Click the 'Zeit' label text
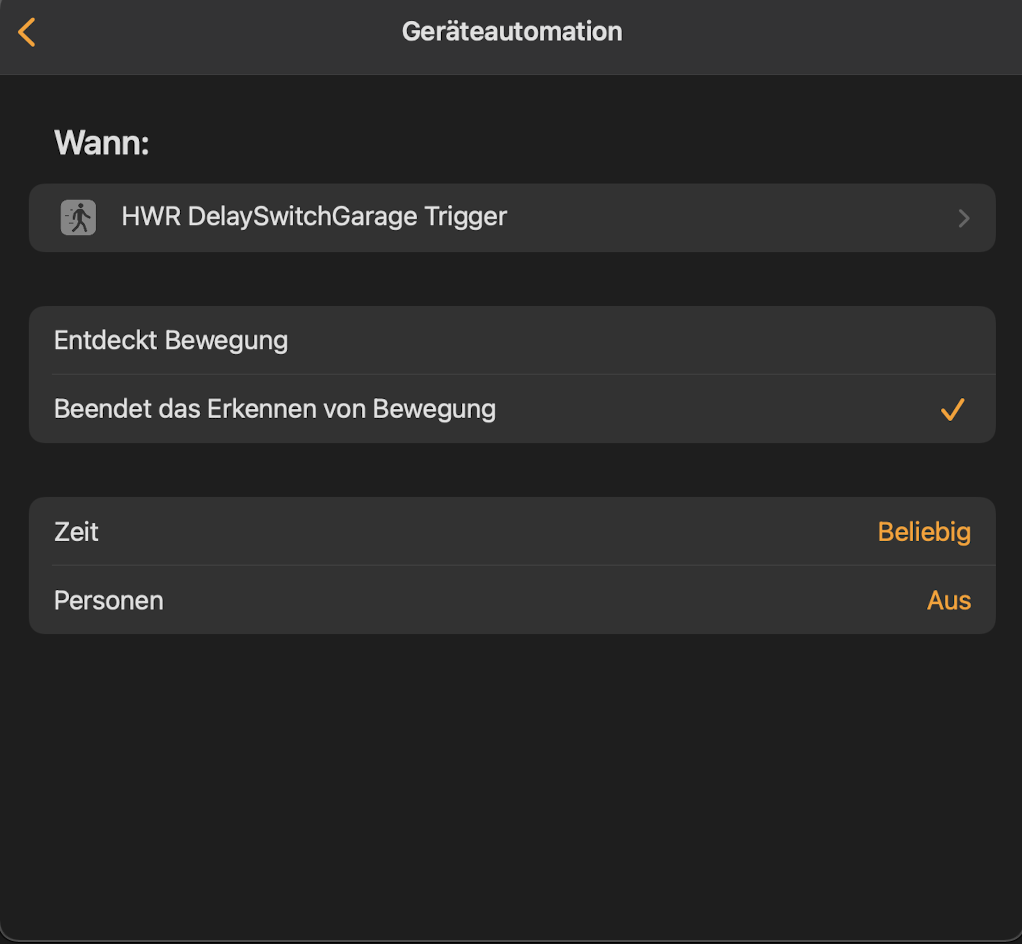1022x944 pixels. point(76,532)
